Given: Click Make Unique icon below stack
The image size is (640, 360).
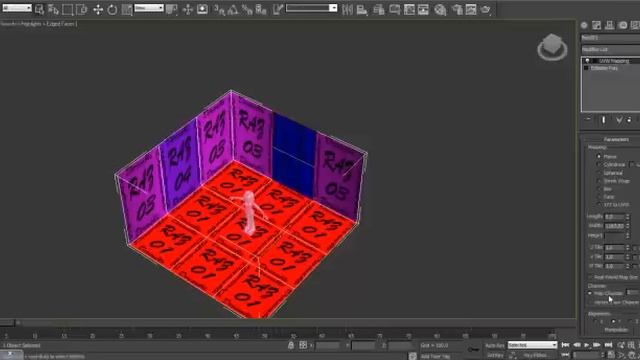Looking at the screenshot, I should [619, 120].
